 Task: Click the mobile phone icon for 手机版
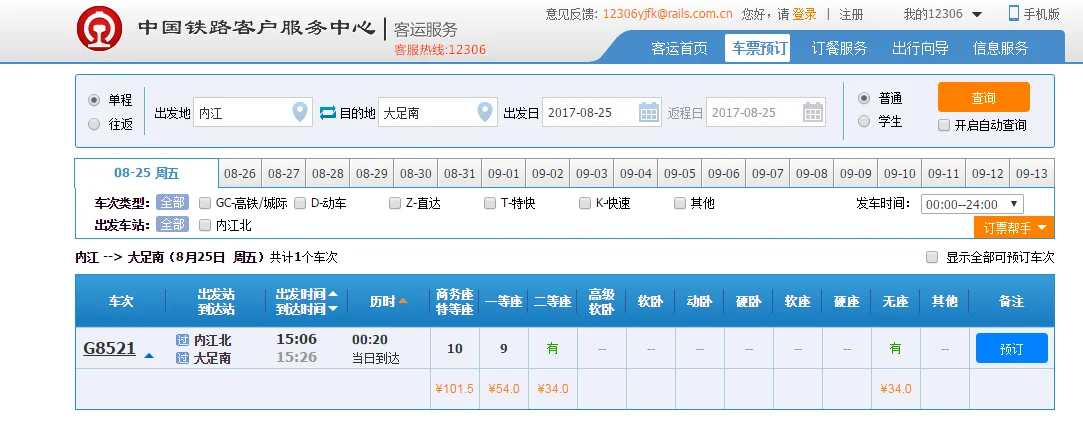coord(1014,14)
